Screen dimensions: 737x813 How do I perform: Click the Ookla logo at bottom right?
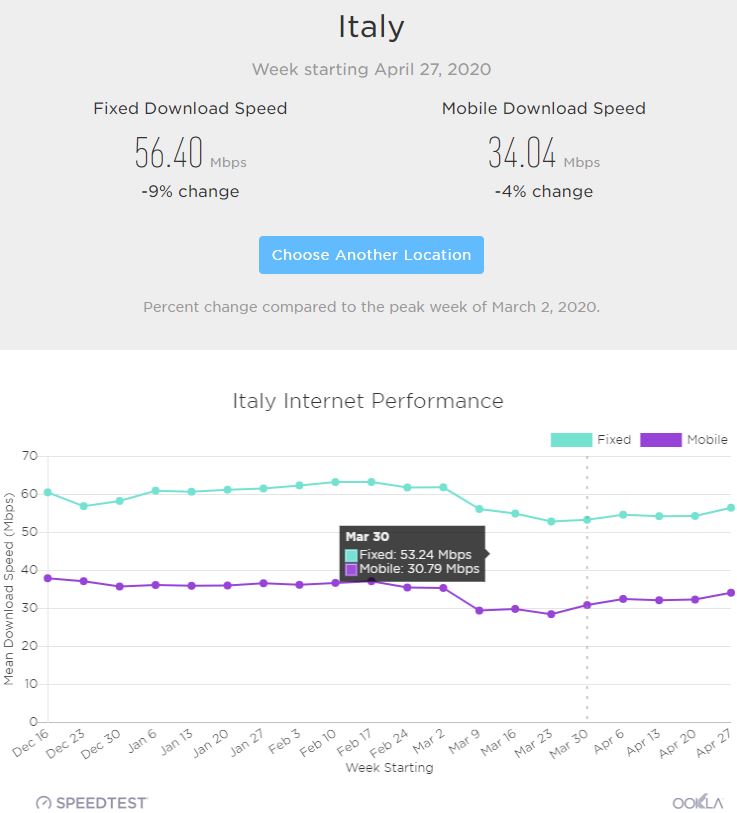[x=699, y=802]
